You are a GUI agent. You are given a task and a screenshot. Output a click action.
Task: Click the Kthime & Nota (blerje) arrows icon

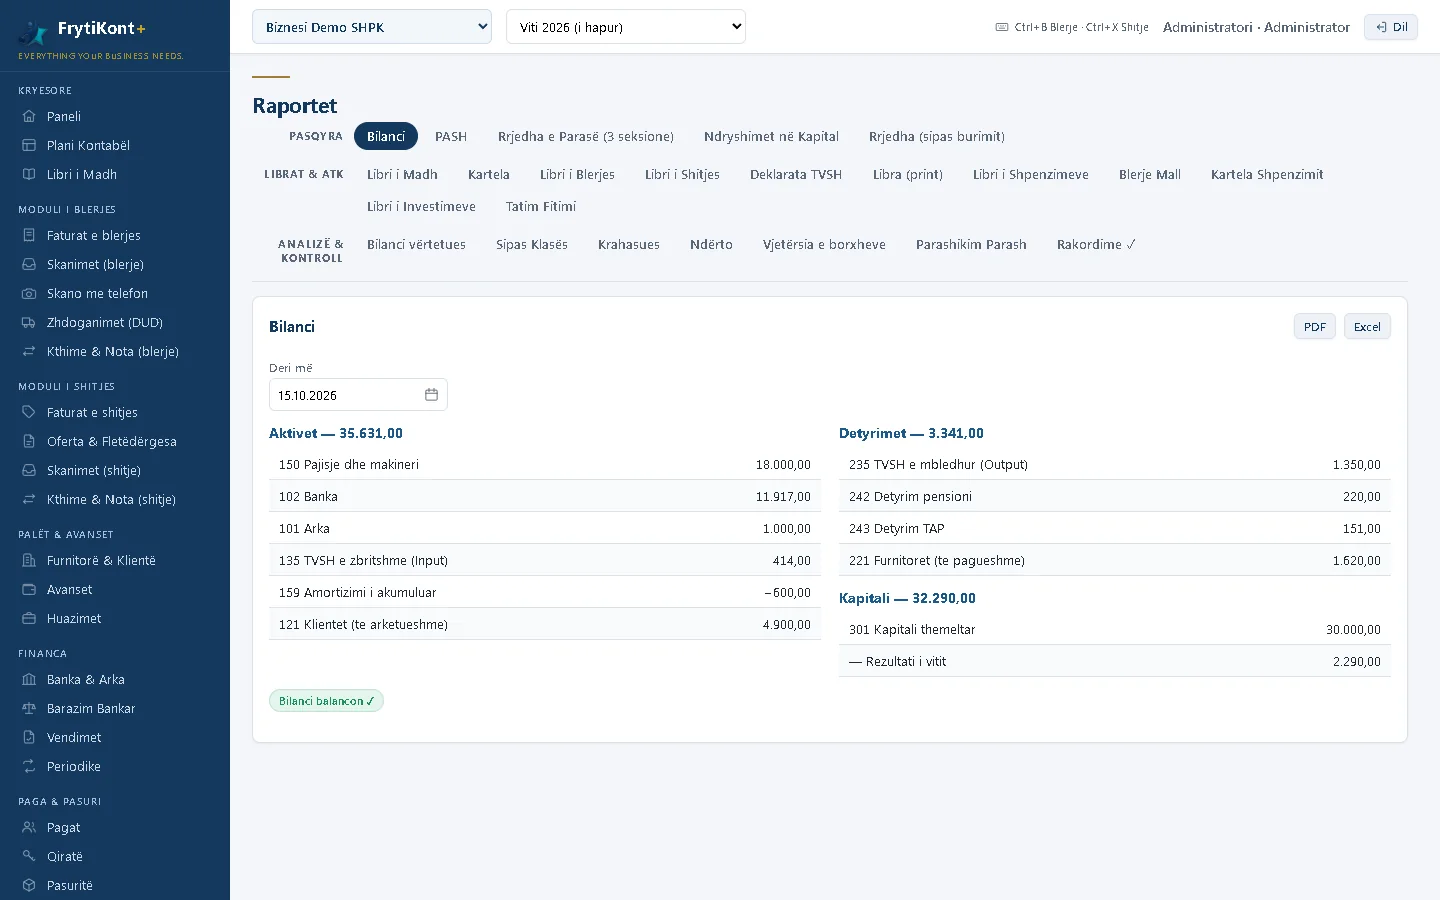click(x=29, y=351)
